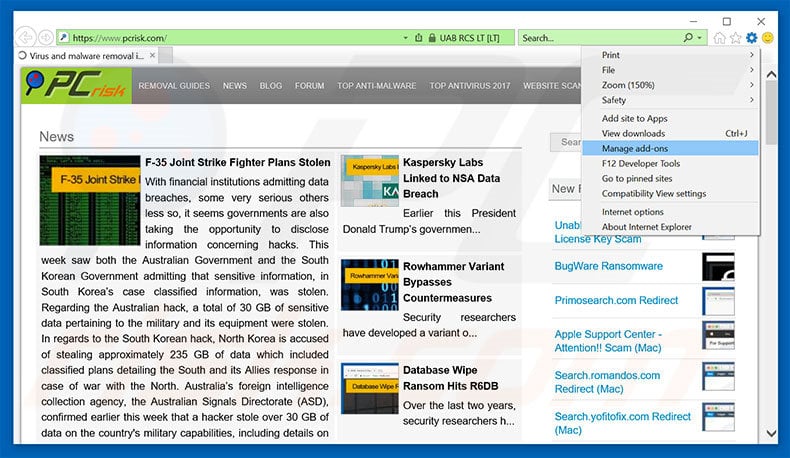Screen dimensions: 790x458
Task: Open BugWare Ransomware guide link
Action: click(x=609, y=266)
